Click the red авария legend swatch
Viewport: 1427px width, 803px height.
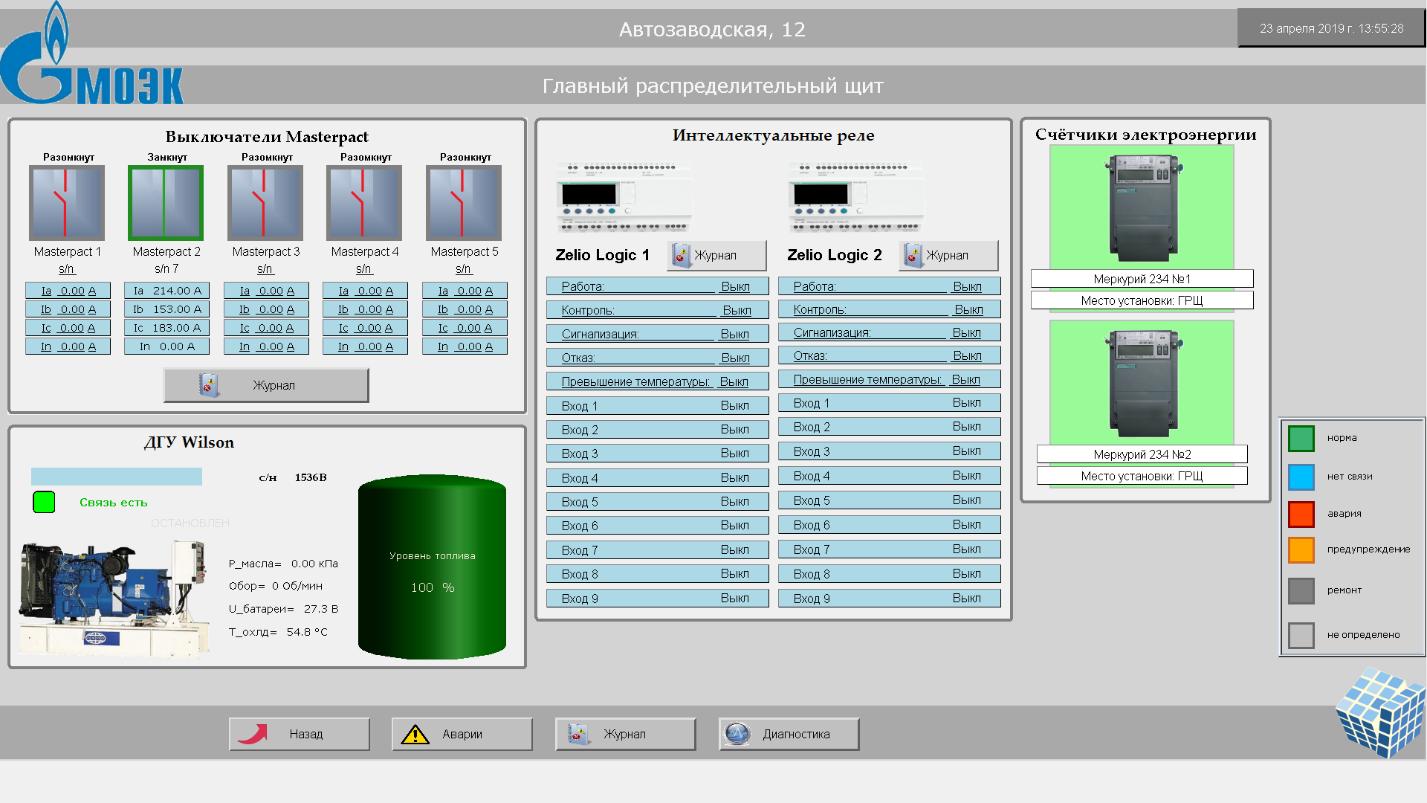click(x=1301, y=514)
